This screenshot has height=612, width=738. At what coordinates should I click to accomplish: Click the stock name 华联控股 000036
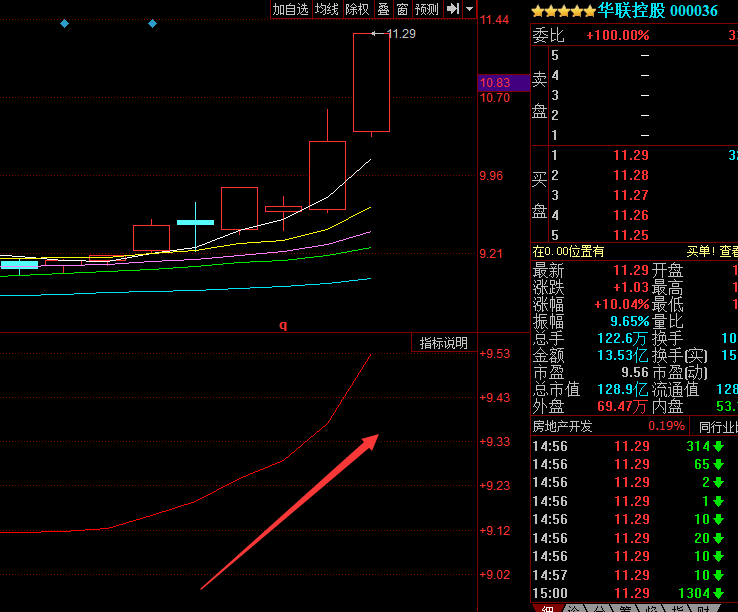point(657,11)
